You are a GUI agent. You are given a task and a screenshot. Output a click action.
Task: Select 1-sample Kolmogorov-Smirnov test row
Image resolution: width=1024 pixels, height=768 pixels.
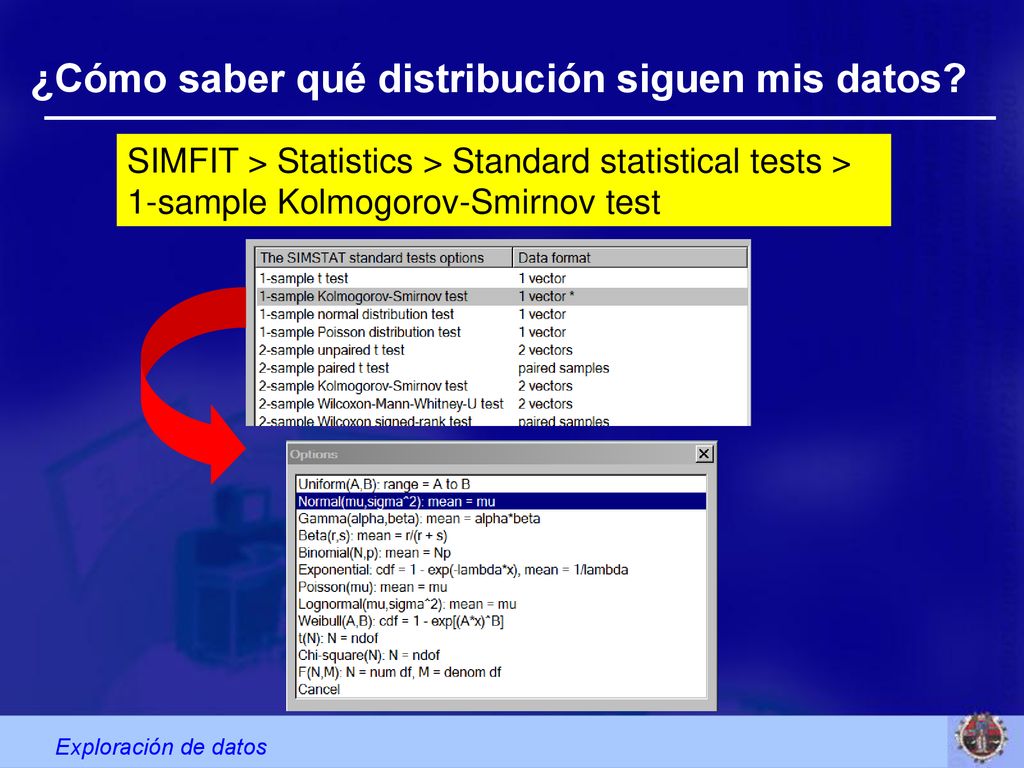point(501,296)
